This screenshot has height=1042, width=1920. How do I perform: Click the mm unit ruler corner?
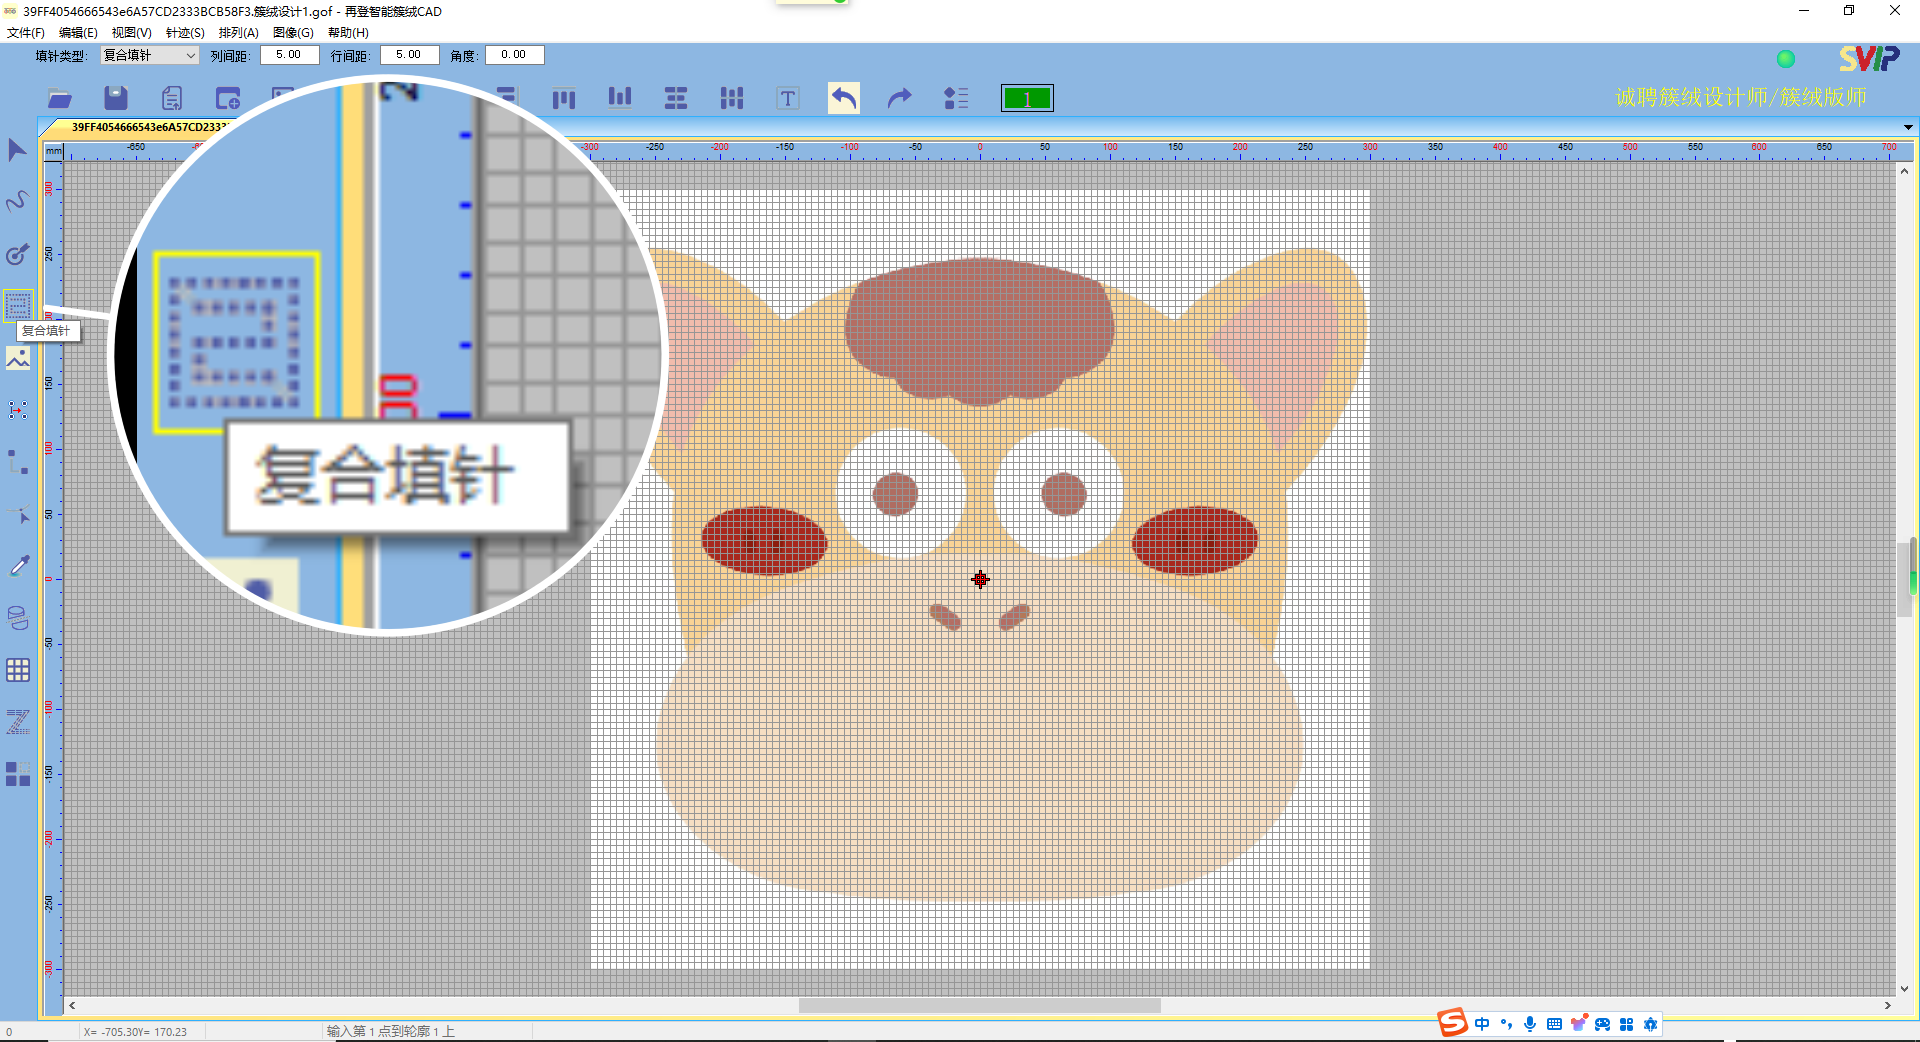[x=54, y=151]
